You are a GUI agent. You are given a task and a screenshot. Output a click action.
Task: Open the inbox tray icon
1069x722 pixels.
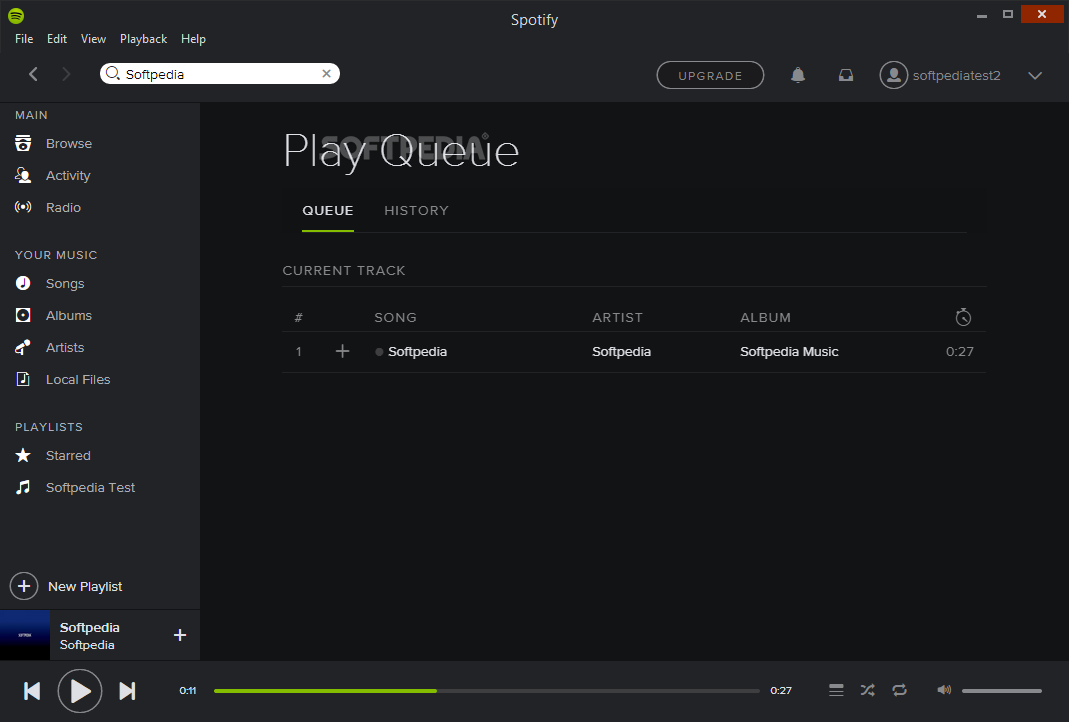click(845, 75)
